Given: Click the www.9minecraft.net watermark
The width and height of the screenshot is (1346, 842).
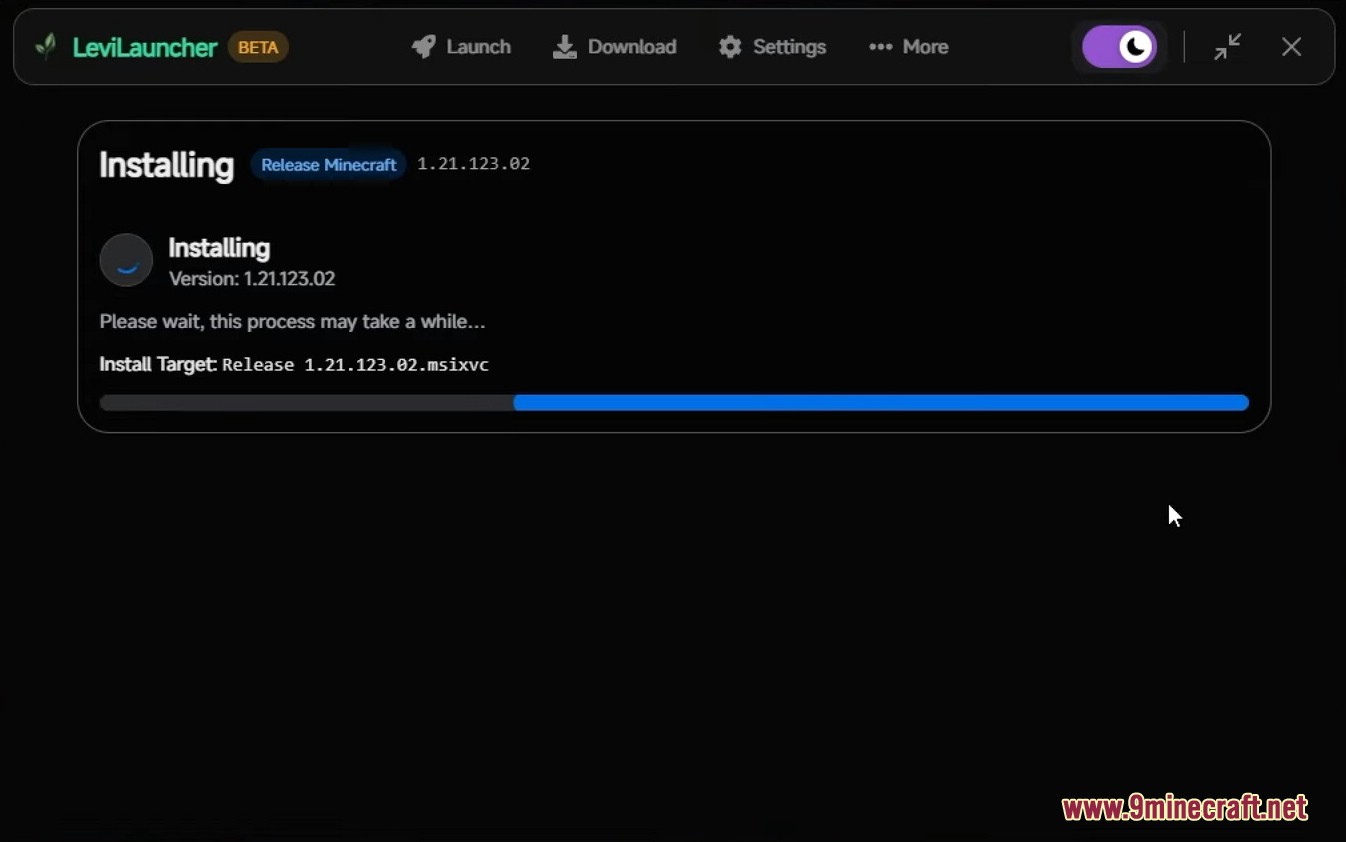Looking at the screenshot, I should (1184, 808).
